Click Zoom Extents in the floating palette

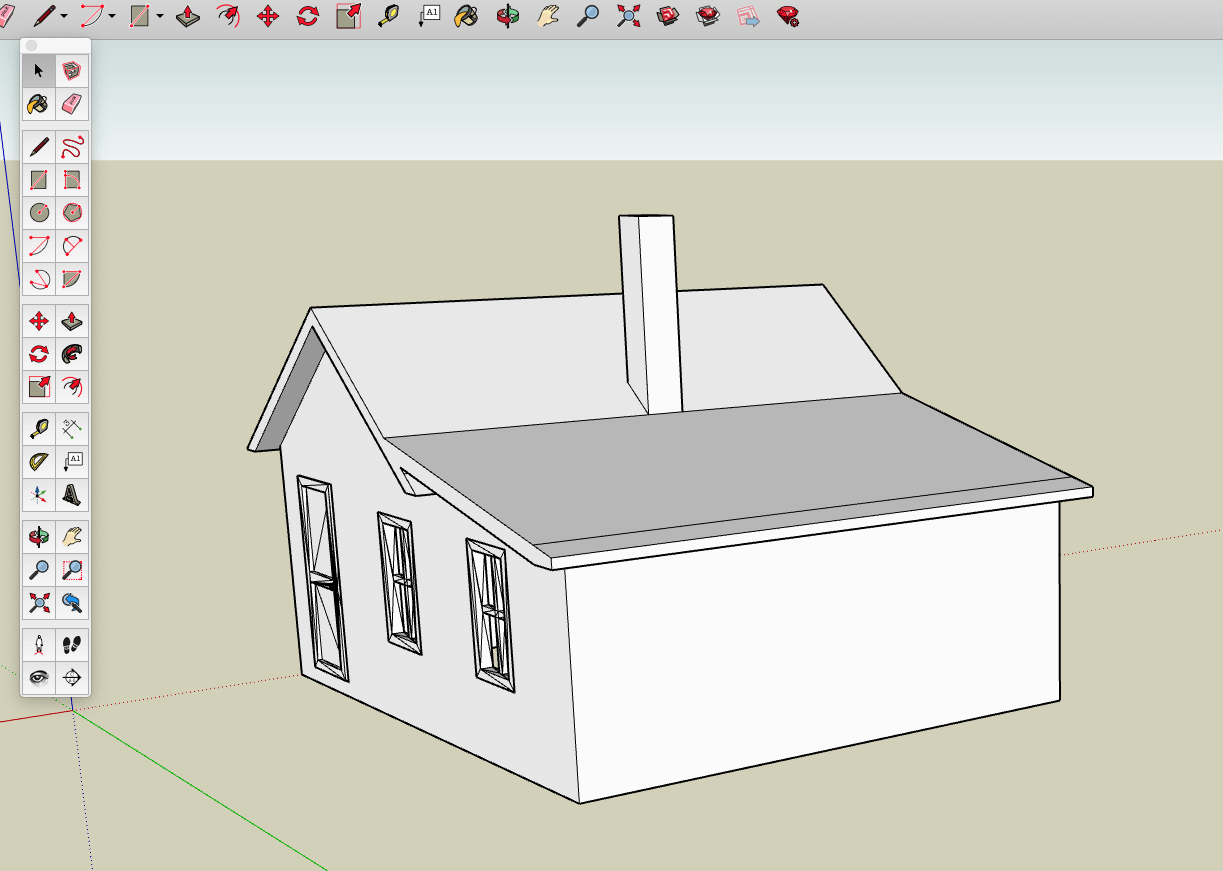(39, 603)
